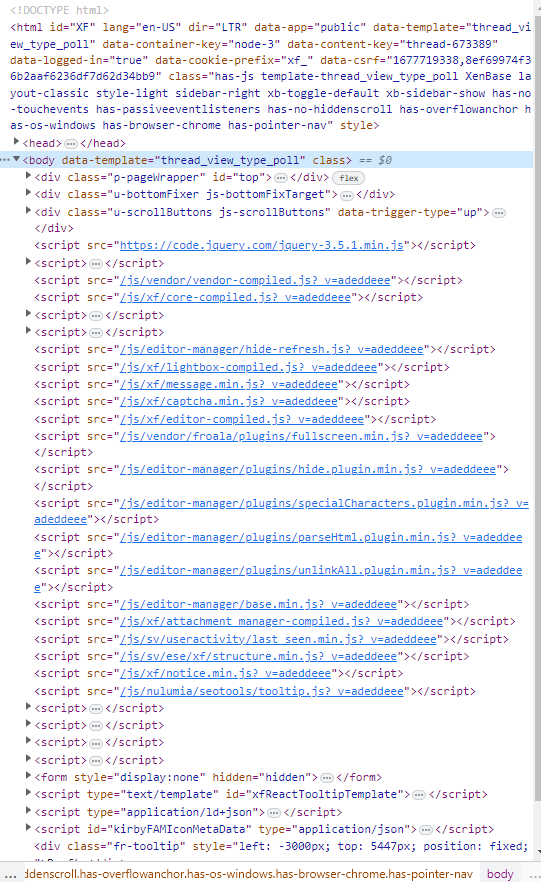This screenshot has height=882, width=541.
Task: Expand the head element node
Action: [x=16, y=142]
